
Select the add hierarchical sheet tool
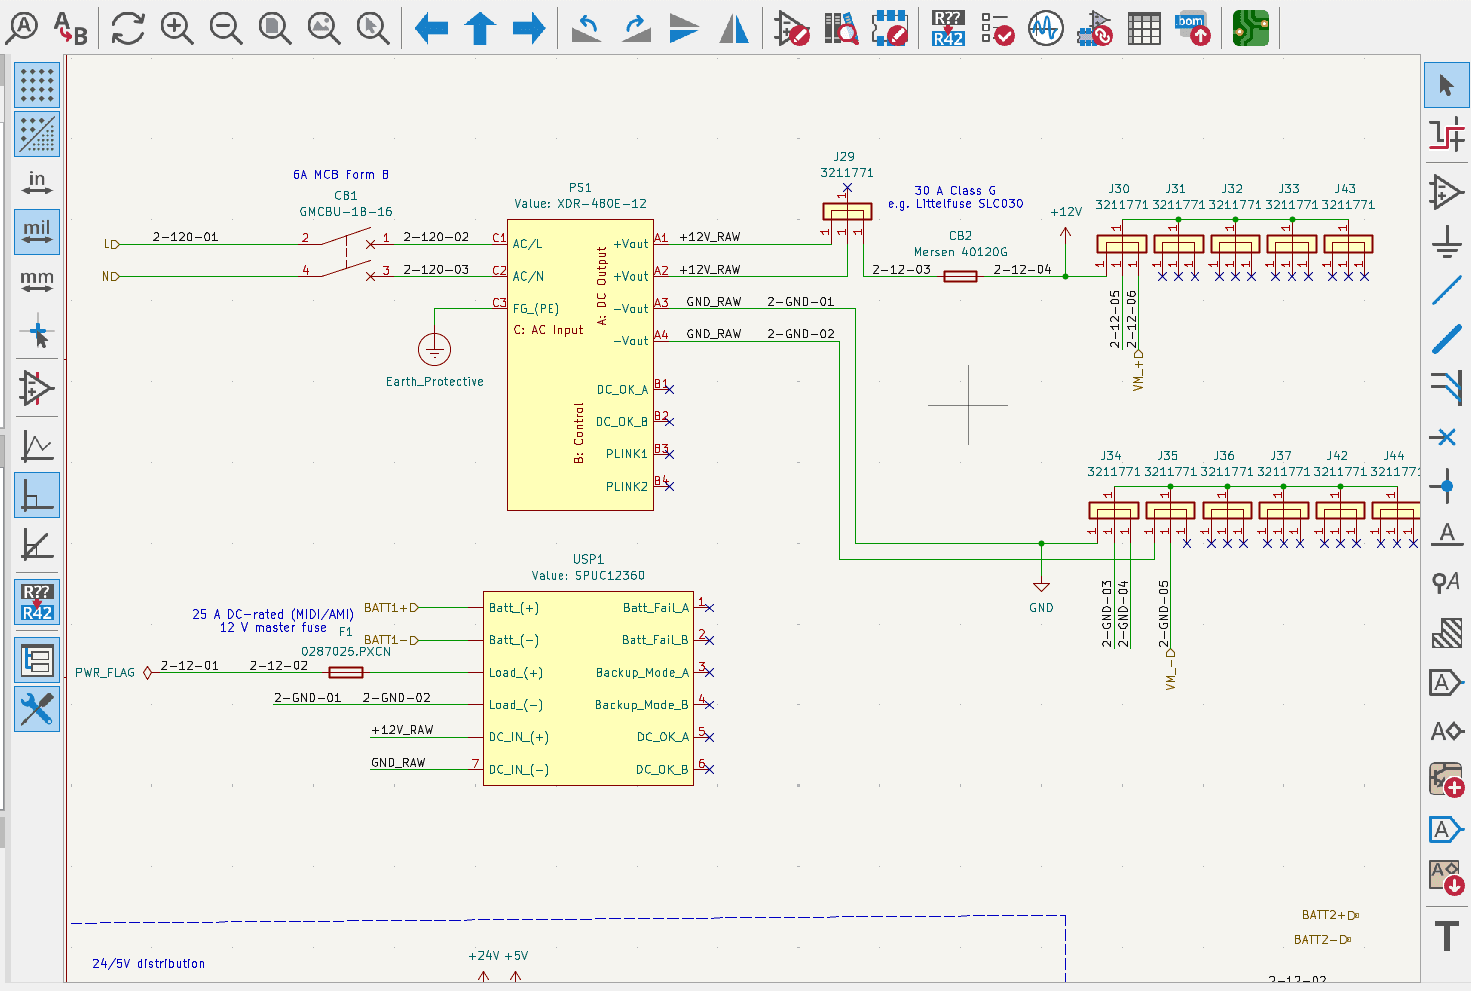tap(1446, 780)
